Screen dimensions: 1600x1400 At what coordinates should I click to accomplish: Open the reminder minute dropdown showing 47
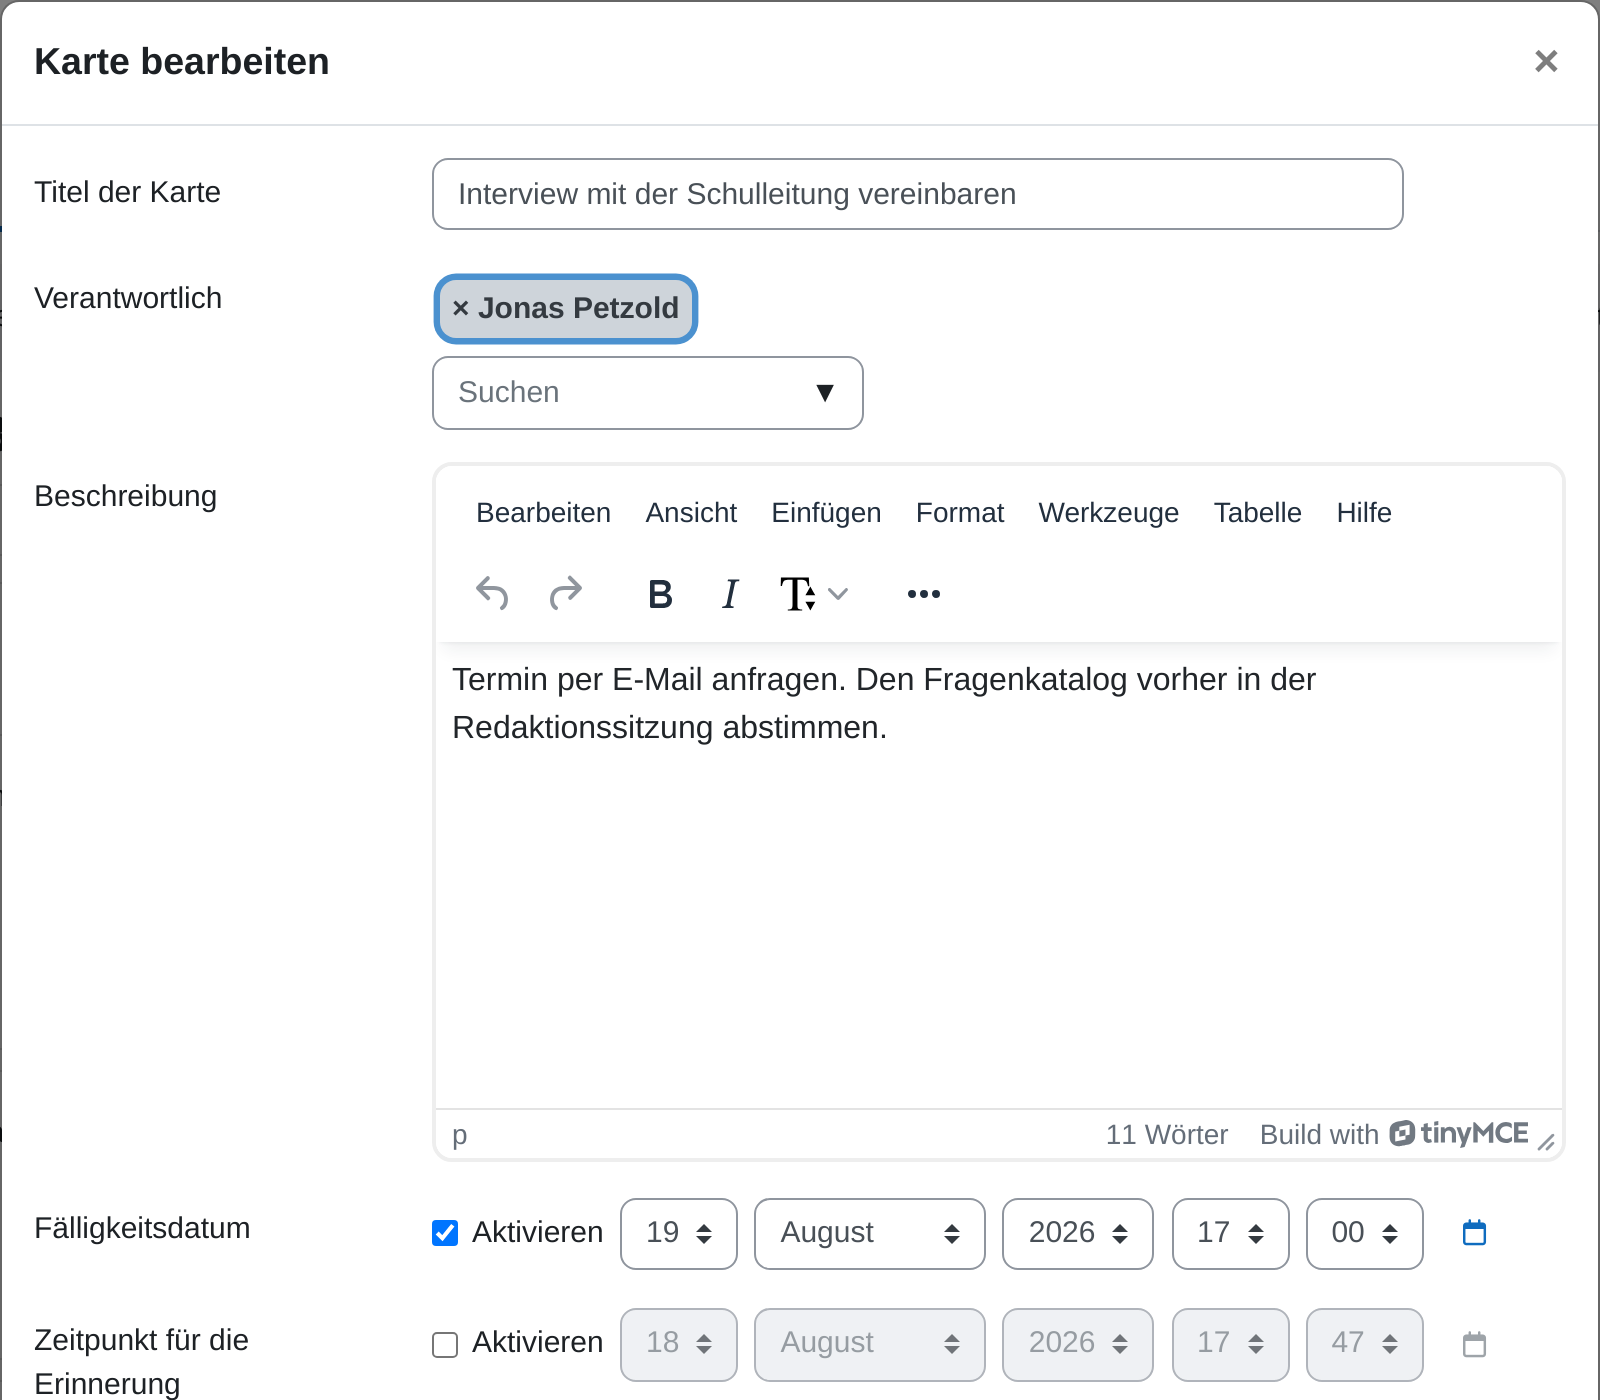(x=1365, y=1345)
